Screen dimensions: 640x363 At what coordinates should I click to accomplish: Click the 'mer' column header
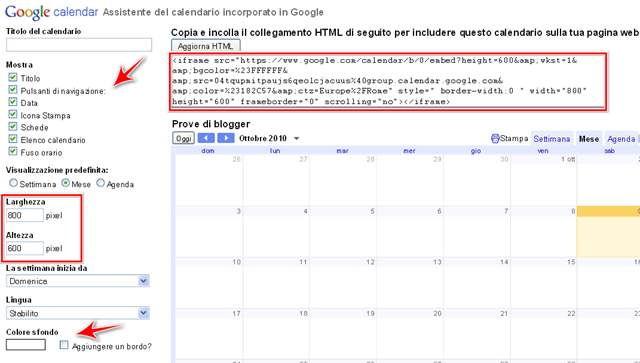coord(409,151)
